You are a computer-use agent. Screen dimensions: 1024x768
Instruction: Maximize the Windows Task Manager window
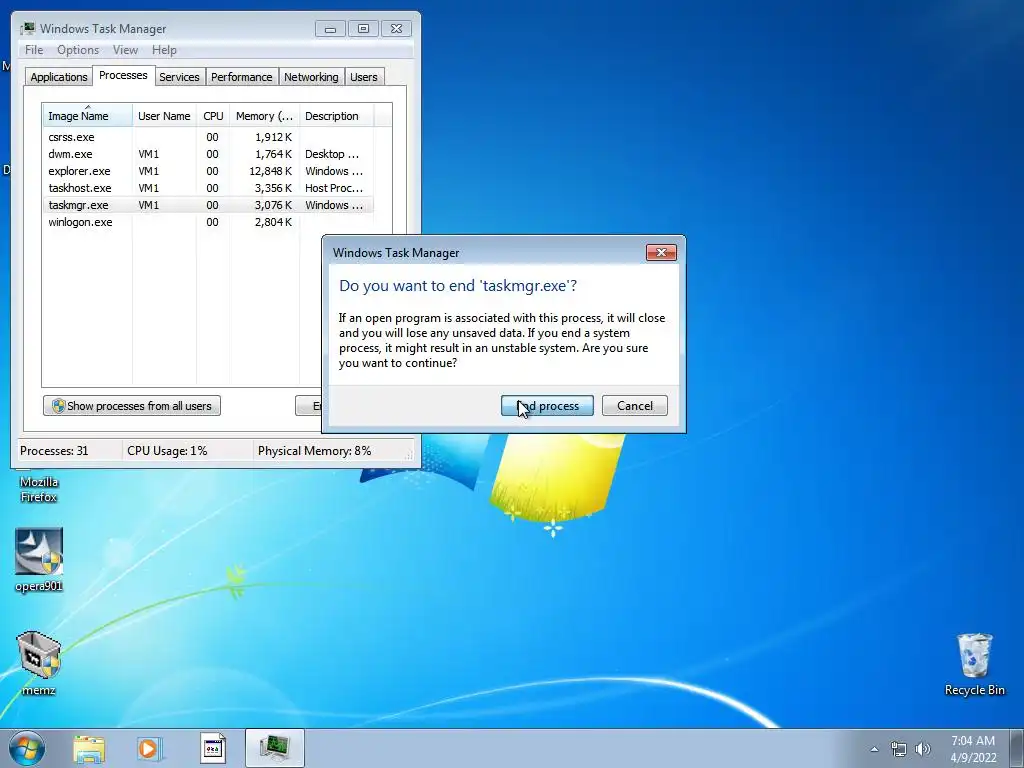pyautogui.click(x=363, y=29)
